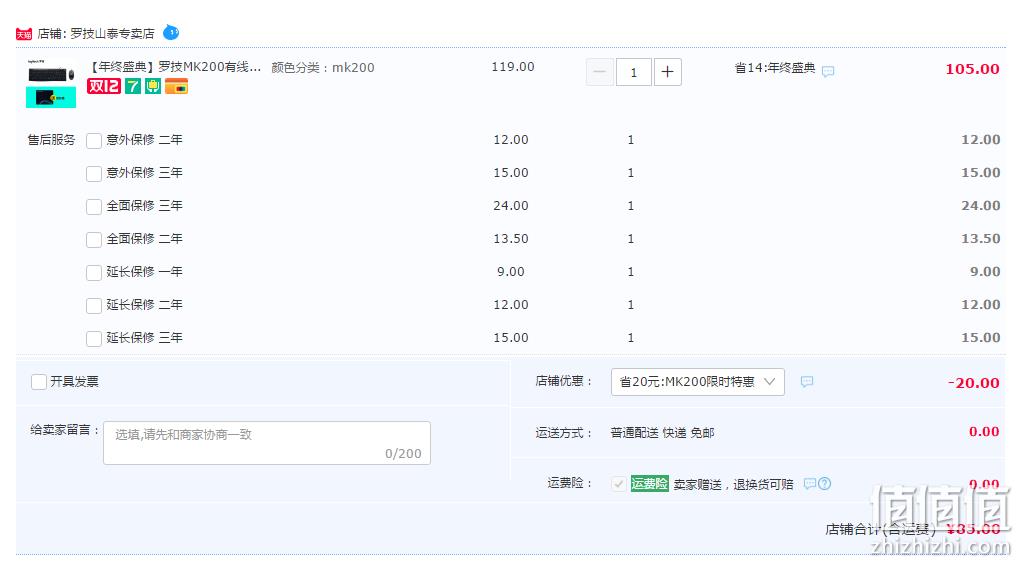Open the 罗技MK200有线 product title link
The width and height of the screenshot is (1020, 564).
175,67
